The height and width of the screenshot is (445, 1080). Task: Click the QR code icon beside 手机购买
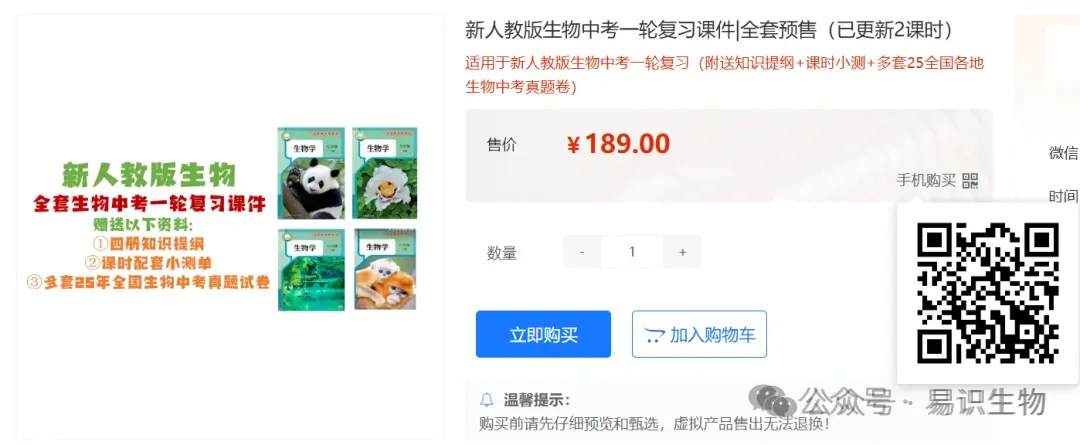970,181
